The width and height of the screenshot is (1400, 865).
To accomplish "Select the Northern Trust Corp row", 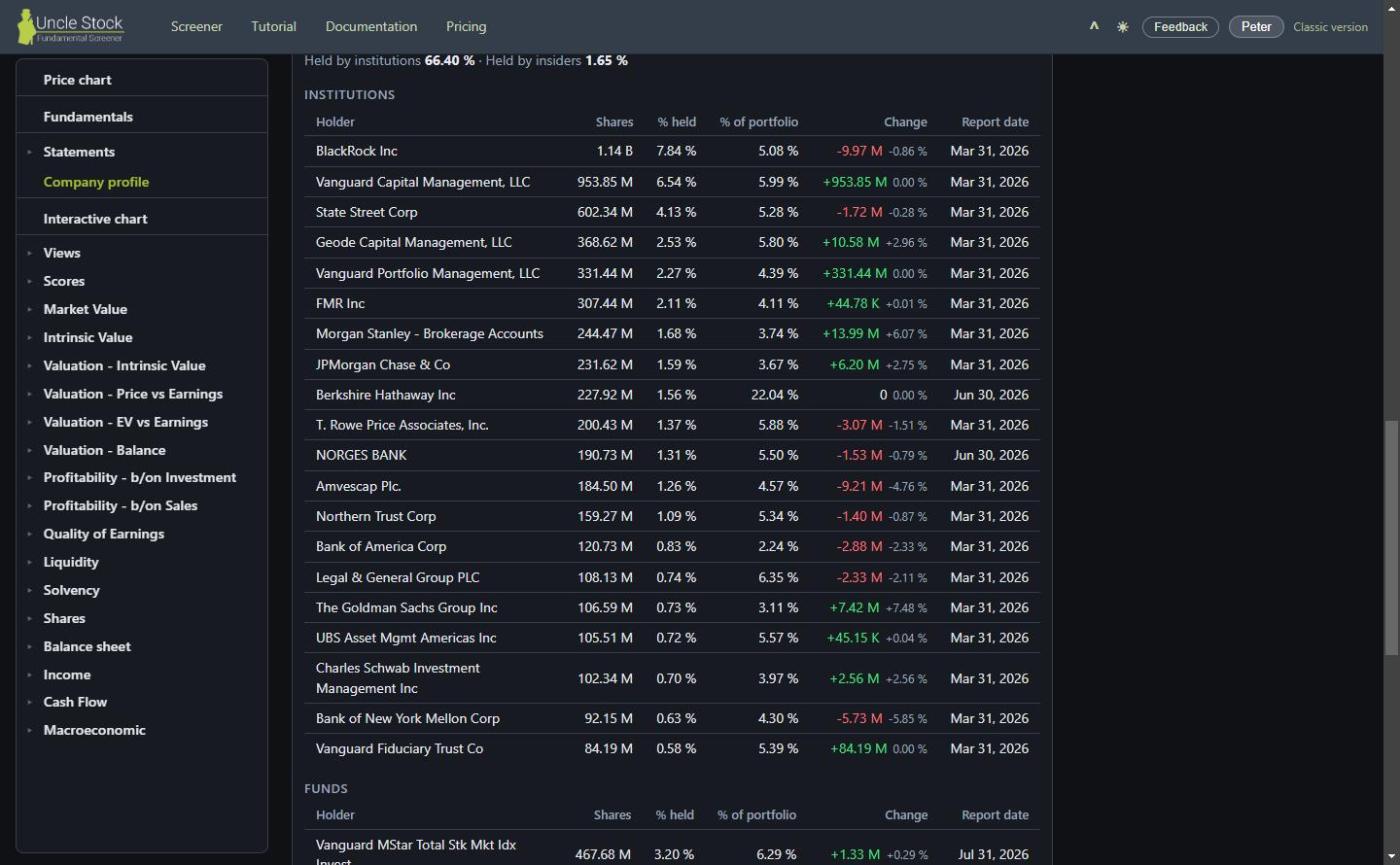I will point(672,516).
